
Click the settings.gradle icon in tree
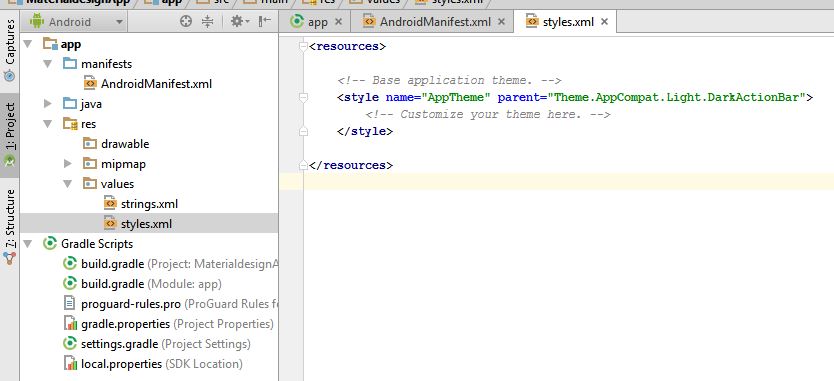(x=70, y=344)
